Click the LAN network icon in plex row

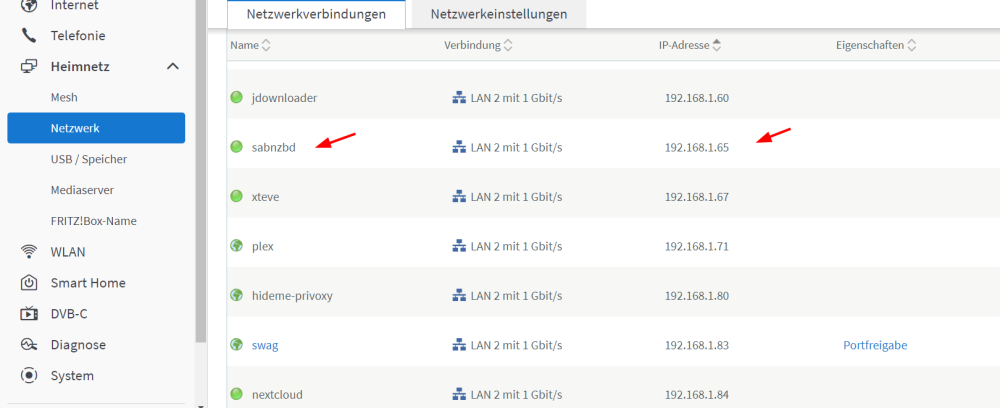pos(459,246)
